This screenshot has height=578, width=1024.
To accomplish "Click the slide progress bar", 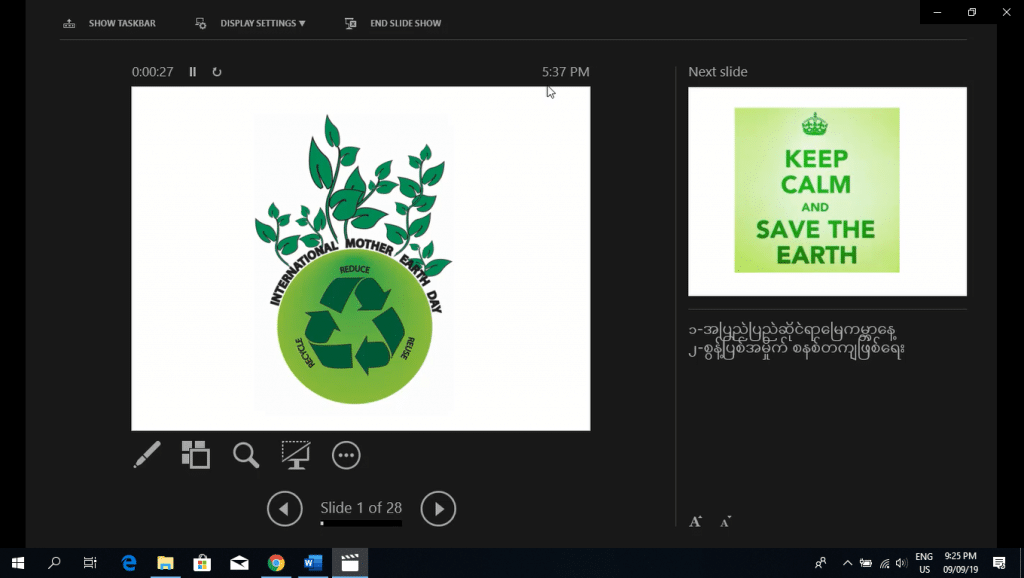I will coord(361,523).
